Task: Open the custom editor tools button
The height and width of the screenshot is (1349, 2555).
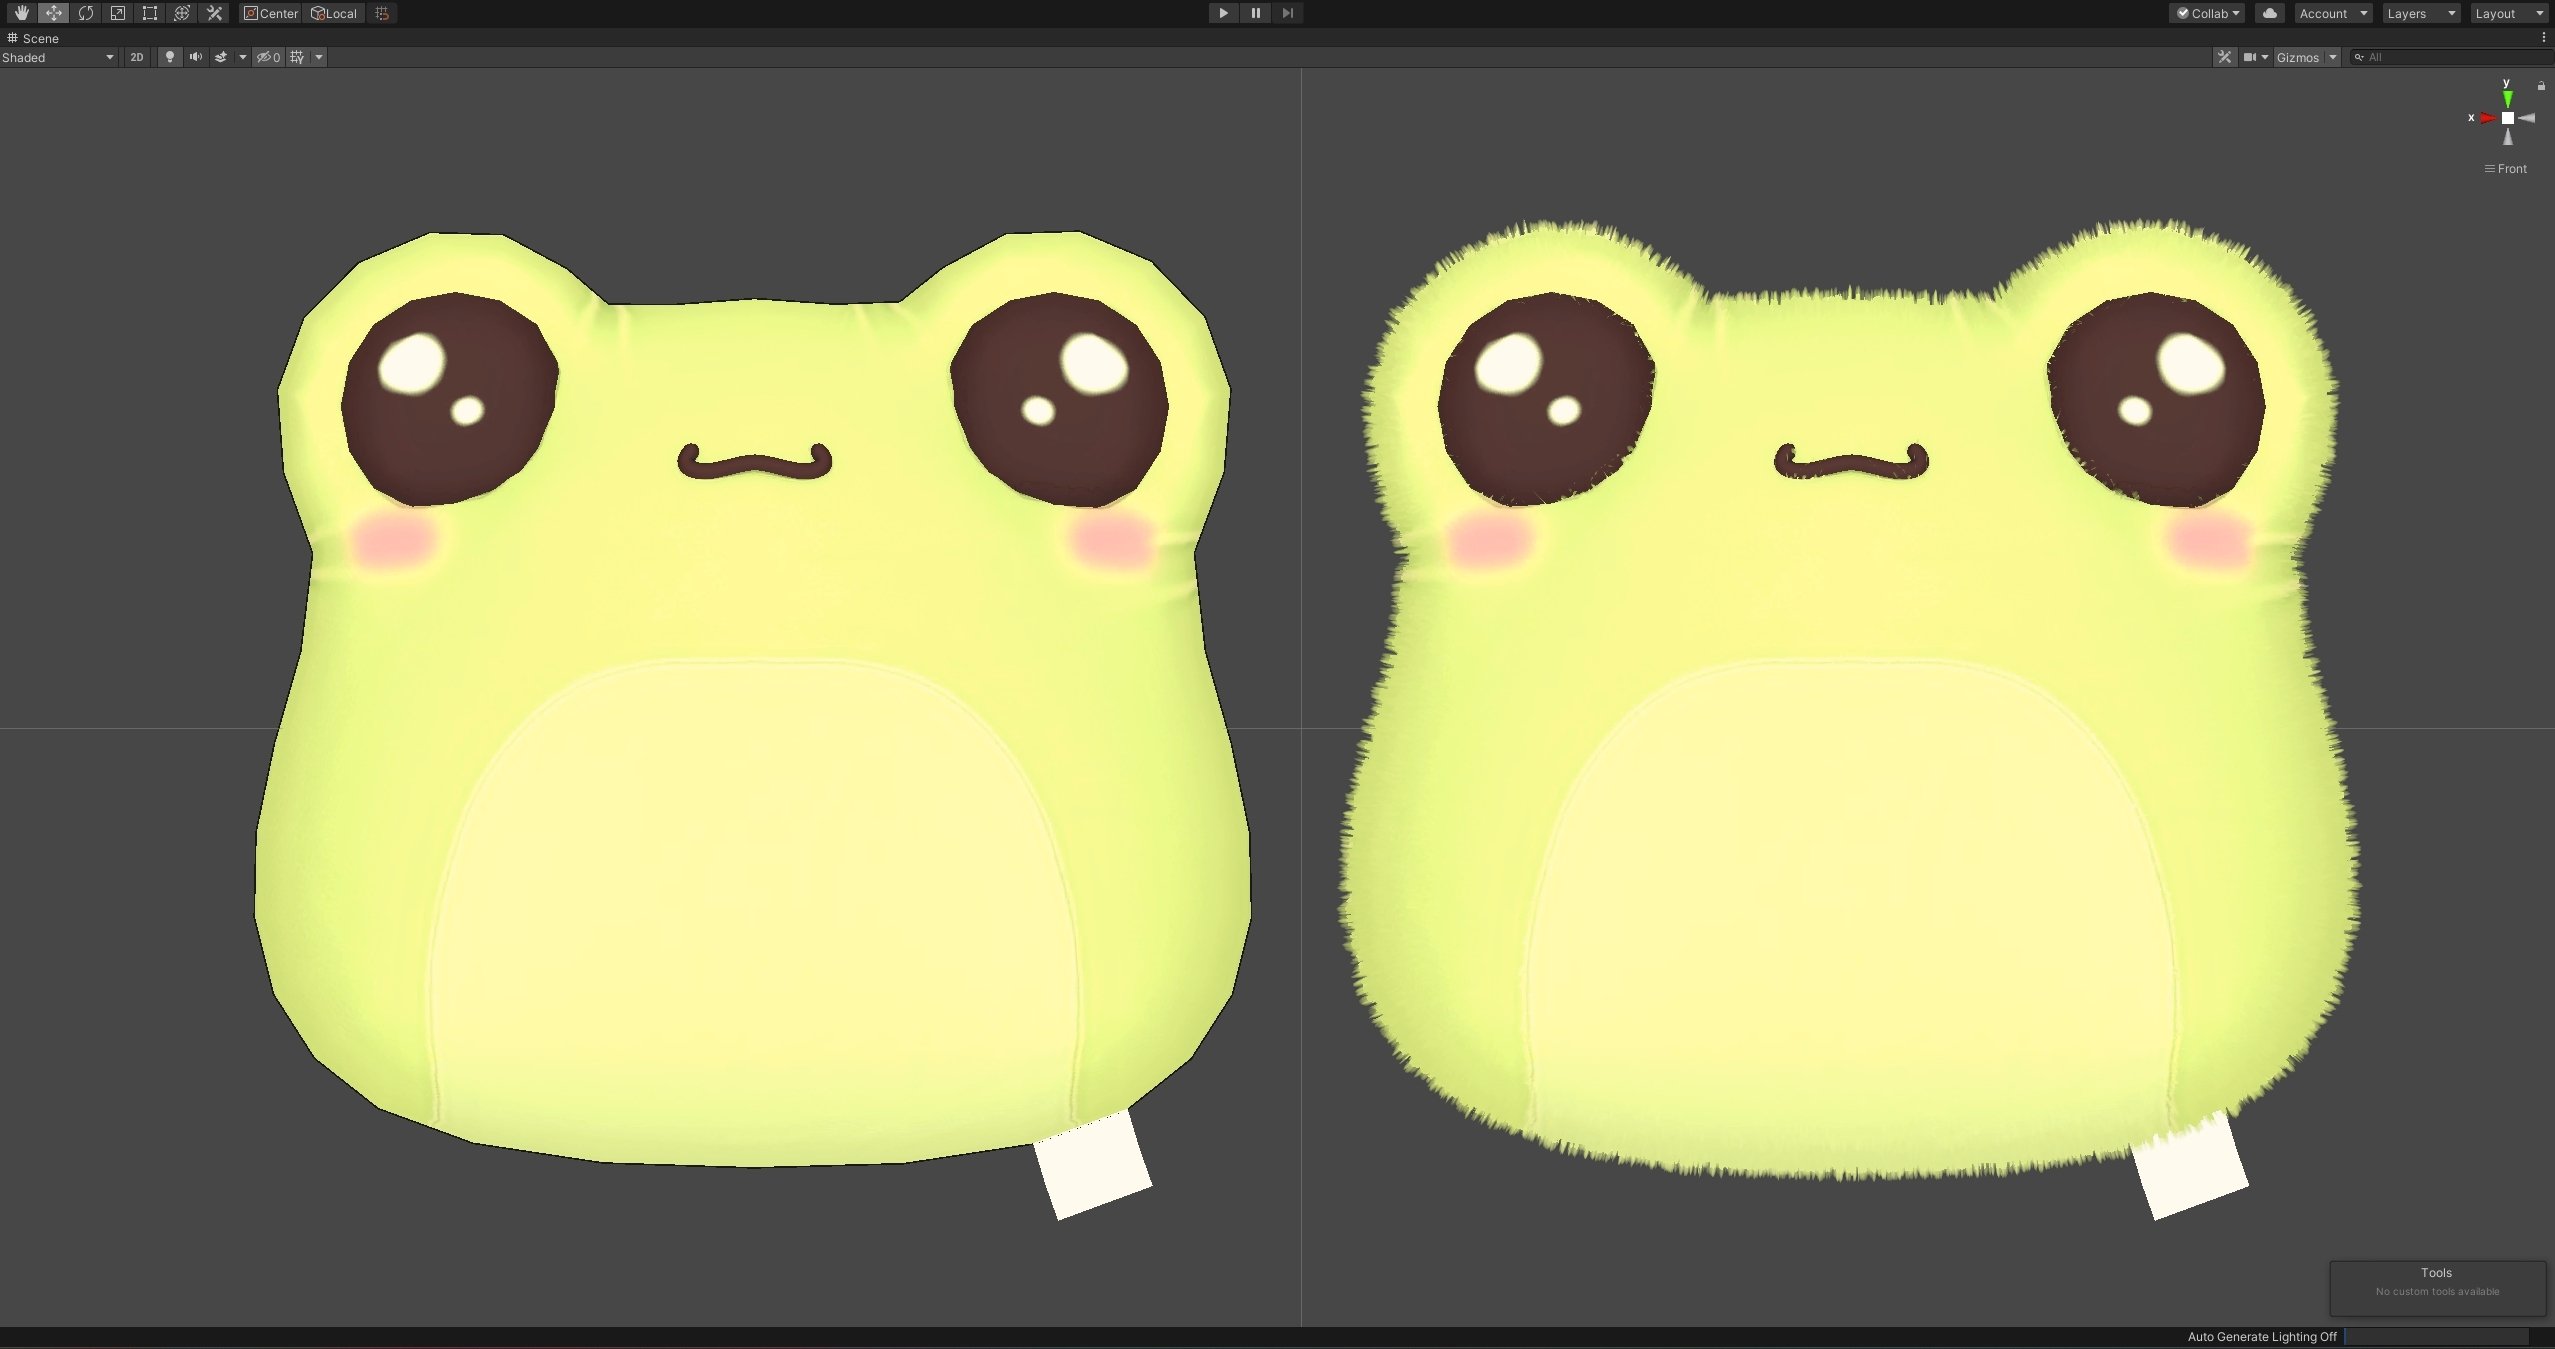Action: [x=214, y=13]
